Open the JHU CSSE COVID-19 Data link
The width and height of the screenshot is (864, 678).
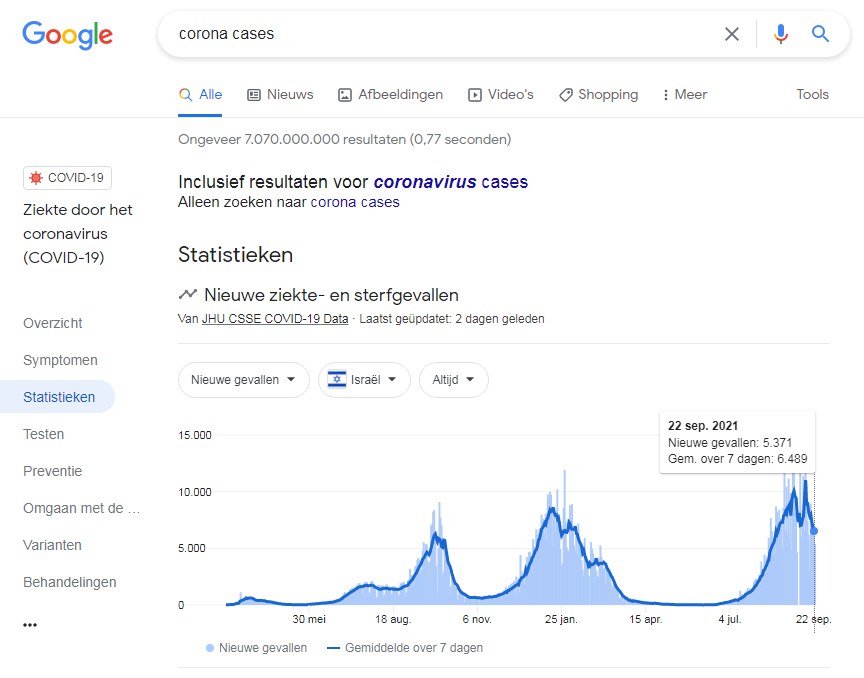coord(275,319)
